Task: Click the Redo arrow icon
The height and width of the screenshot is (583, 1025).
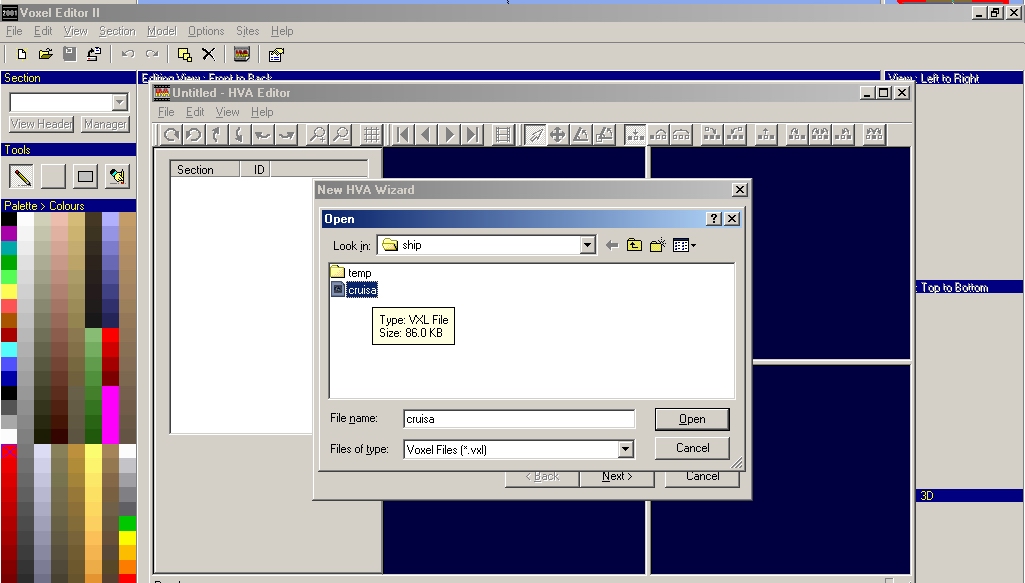Action: coord(152,55)
